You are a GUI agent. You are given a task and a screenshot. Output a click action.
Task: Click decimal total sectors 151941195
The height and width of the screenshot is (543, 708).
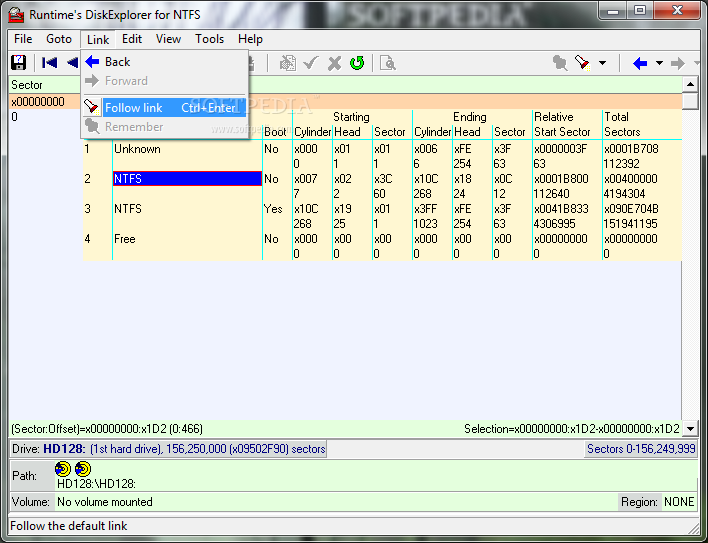630,224
